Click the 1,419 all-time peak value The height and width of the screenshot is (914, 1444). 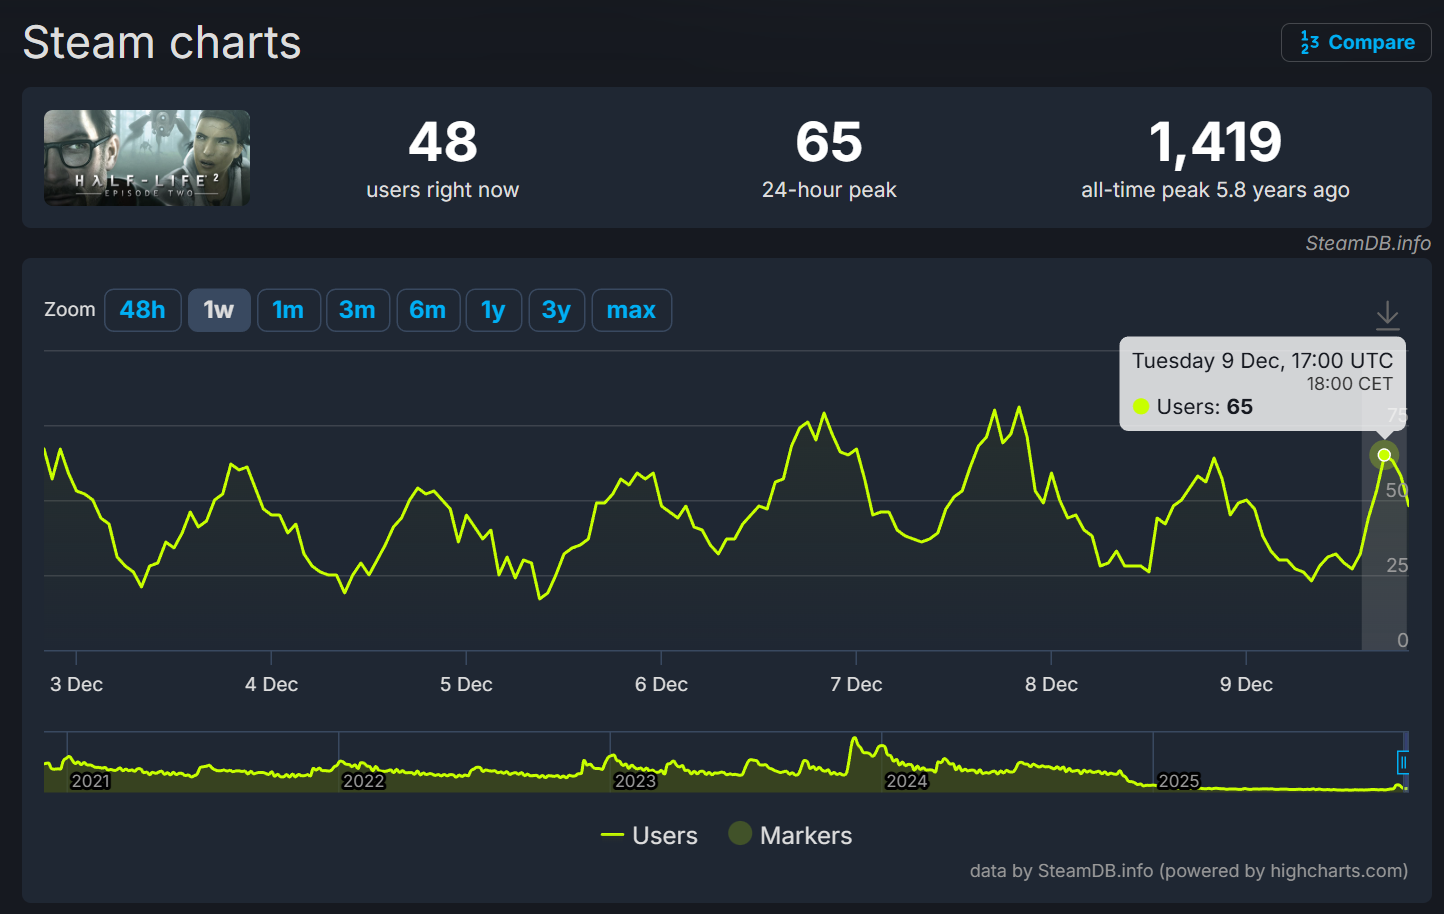click(1215, 142)
